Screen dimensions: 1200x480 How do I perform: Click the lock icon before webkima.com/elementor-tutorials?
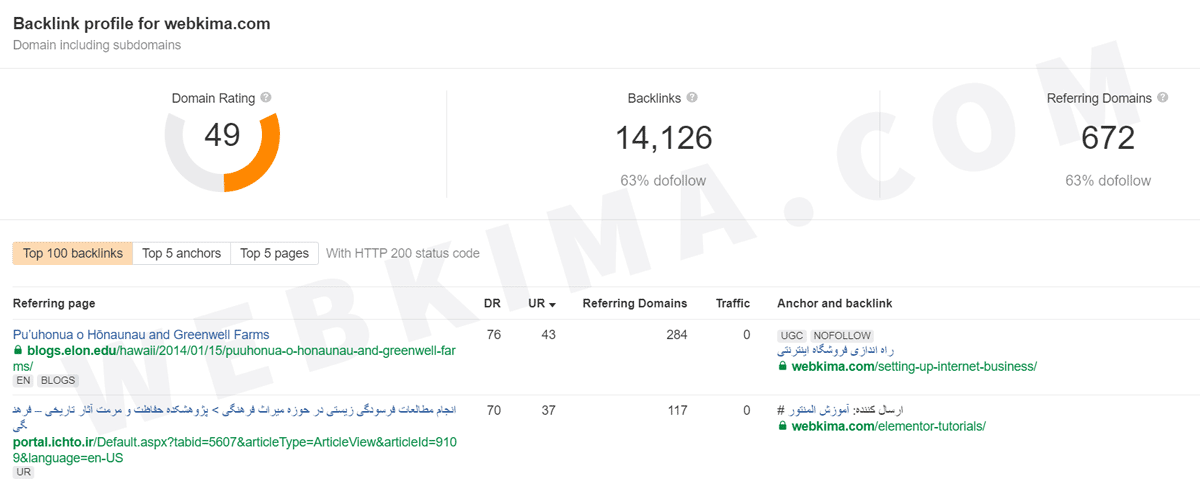point(782,427)
